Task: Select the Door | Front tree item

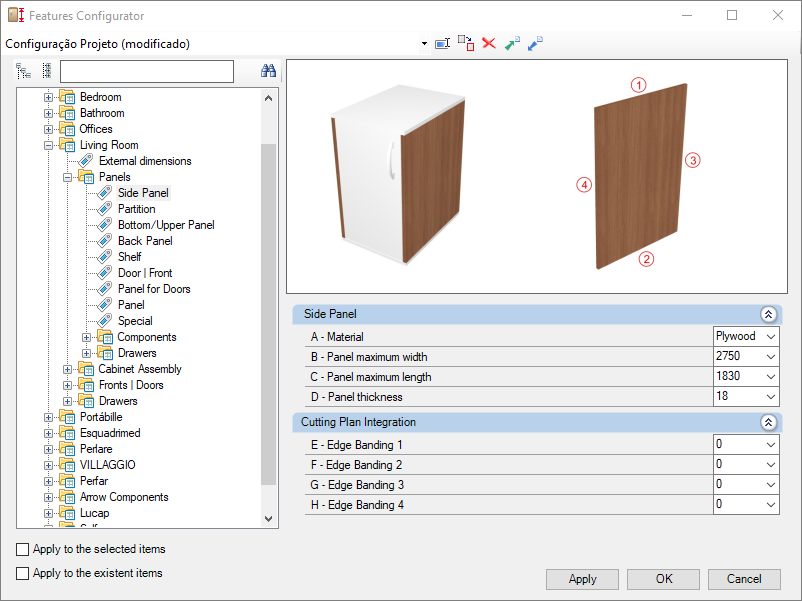Action: [x=145, y=273]
